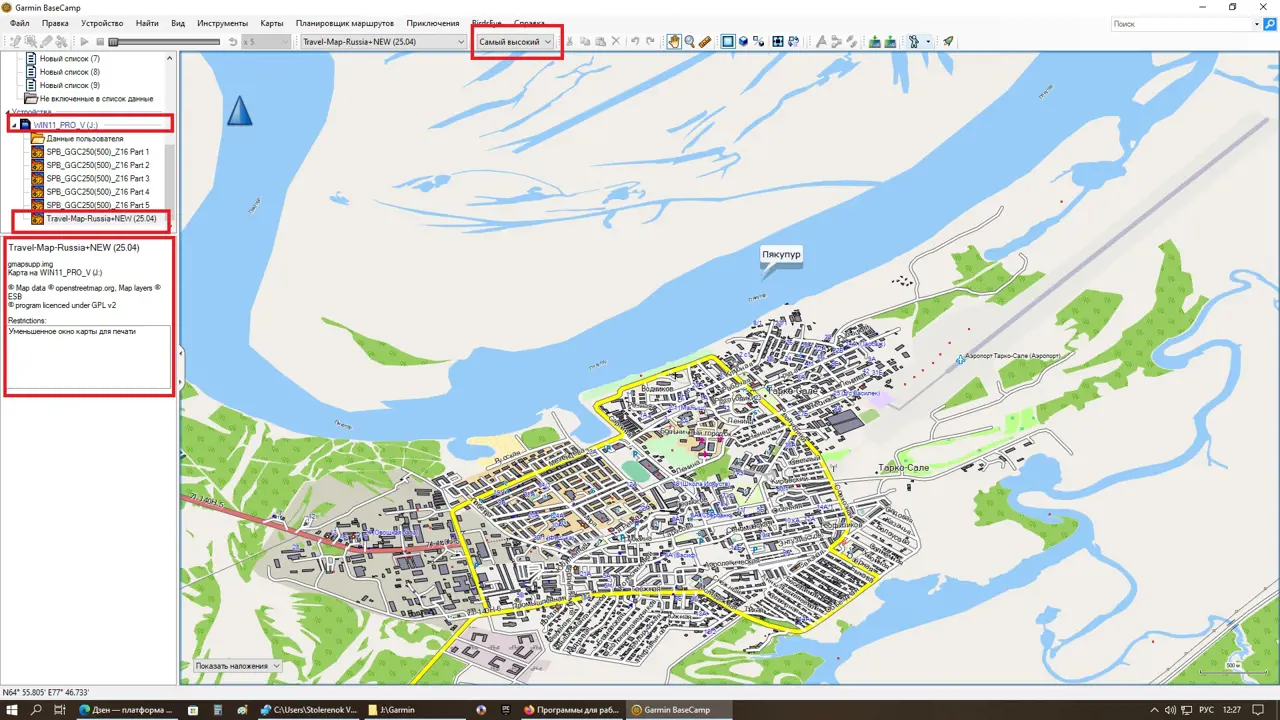Viewport: 1280px width, 720px height.
Task: Open the Инструменты menu
Action: 222,23
